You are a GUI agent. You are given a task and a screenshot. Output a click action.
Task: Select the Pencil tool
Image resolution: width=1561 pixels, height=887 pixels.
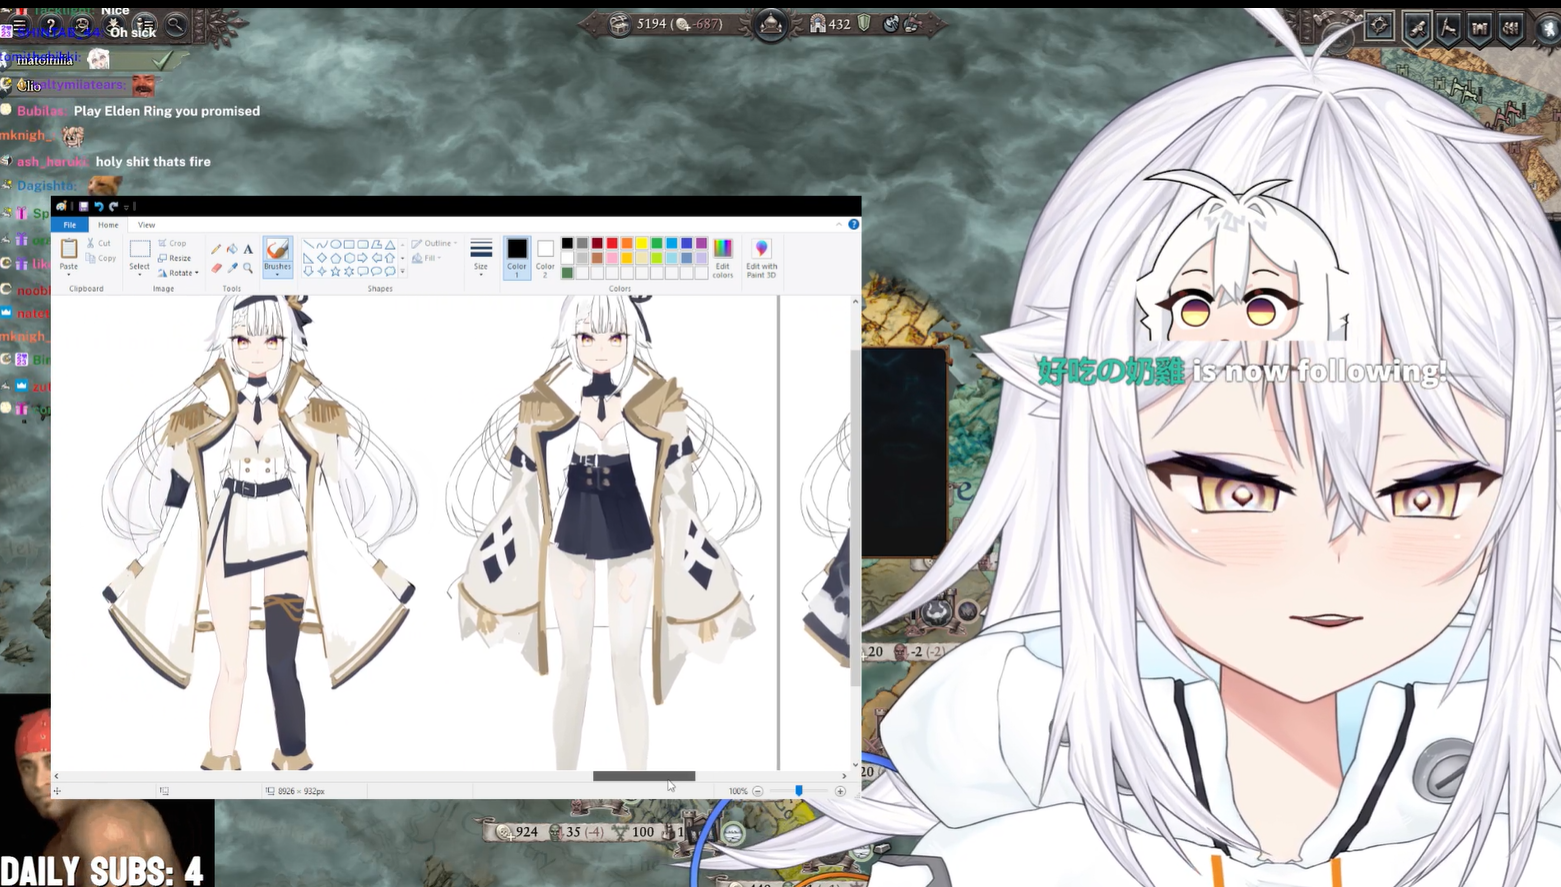click(x=216, y=249)
